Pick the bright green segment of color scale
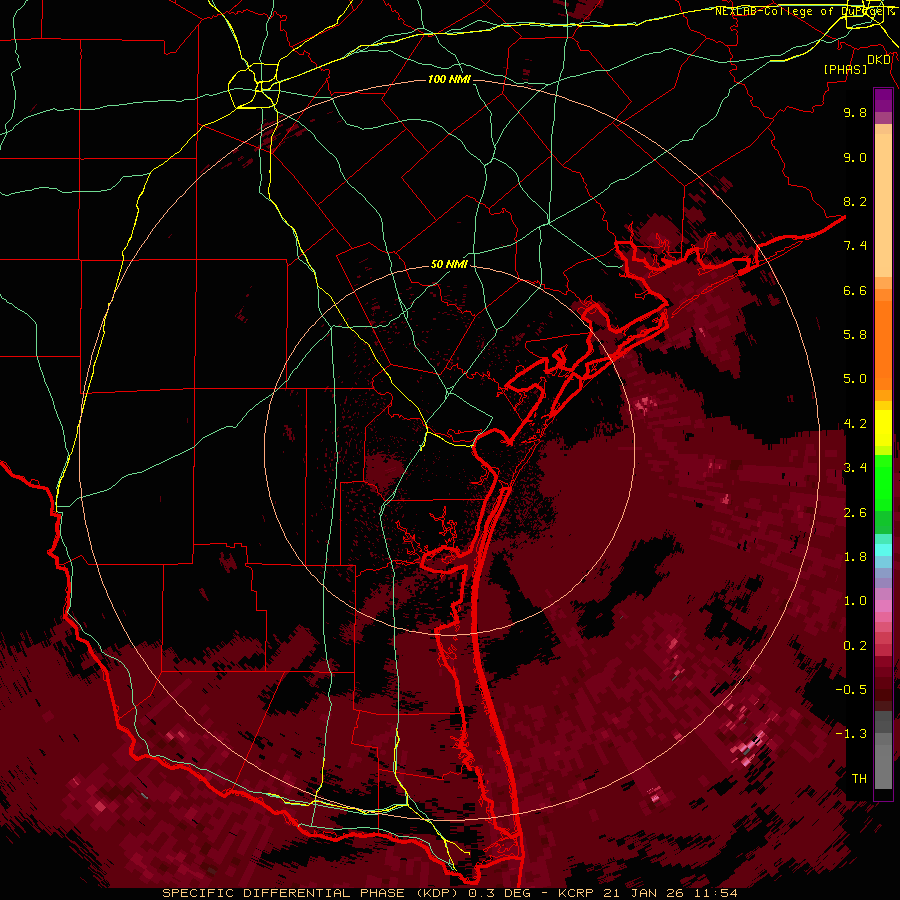 point(883,482)
